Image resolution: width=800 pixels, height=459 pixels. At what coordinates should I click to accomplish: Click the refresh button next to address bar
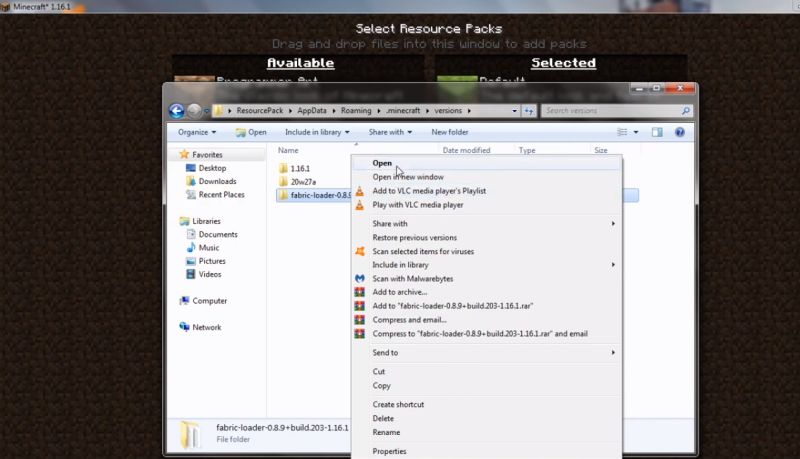[x=529, y=111]
